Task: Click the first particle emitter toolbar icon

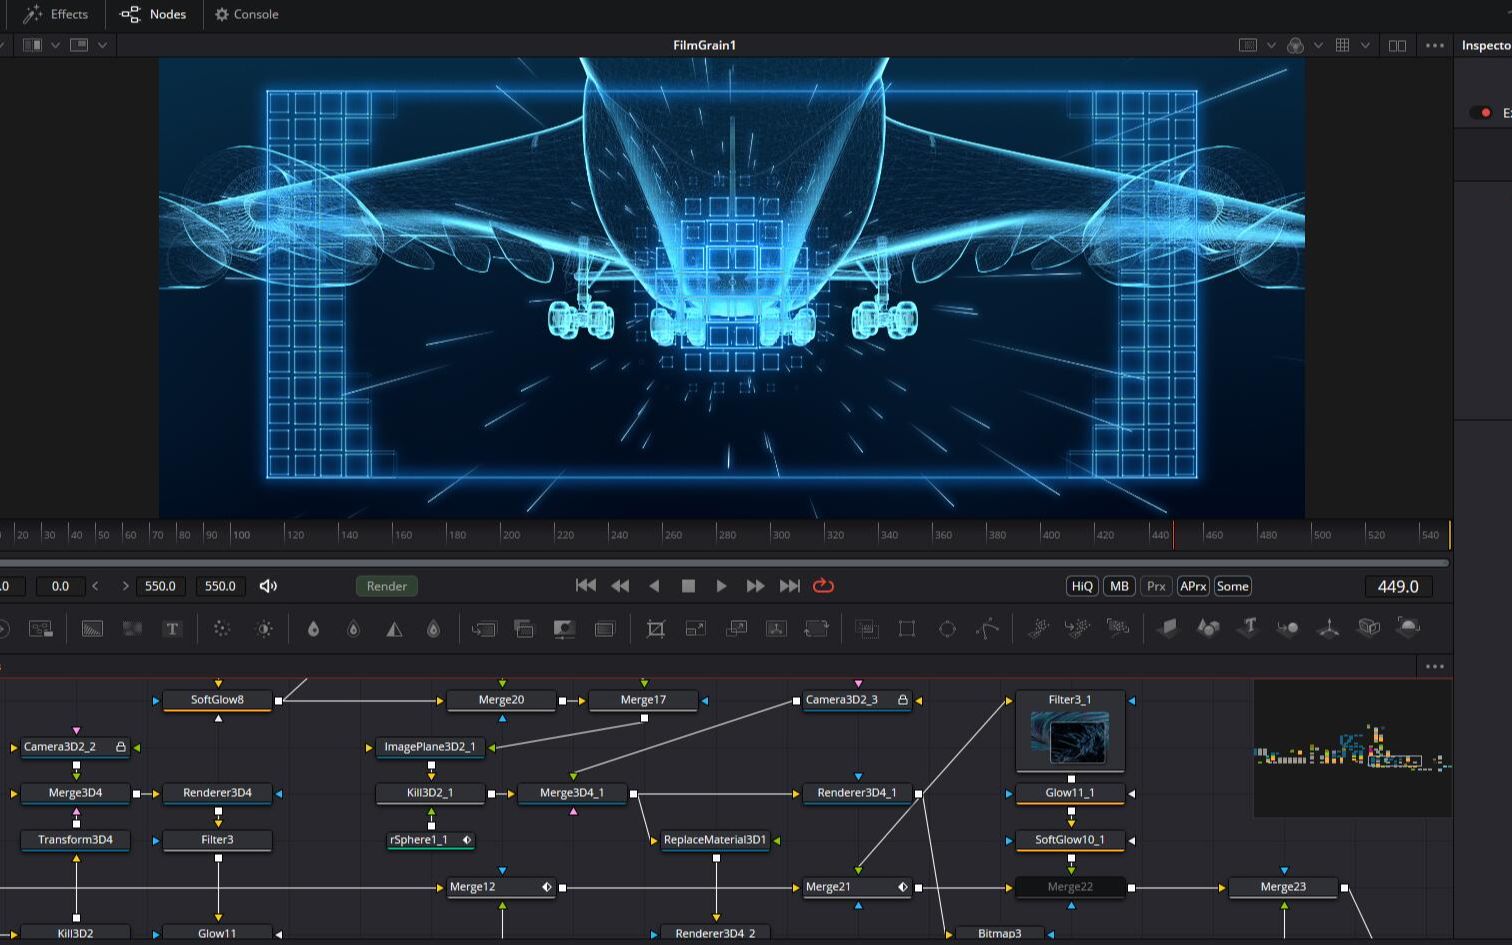Action: click(1039, 628)
